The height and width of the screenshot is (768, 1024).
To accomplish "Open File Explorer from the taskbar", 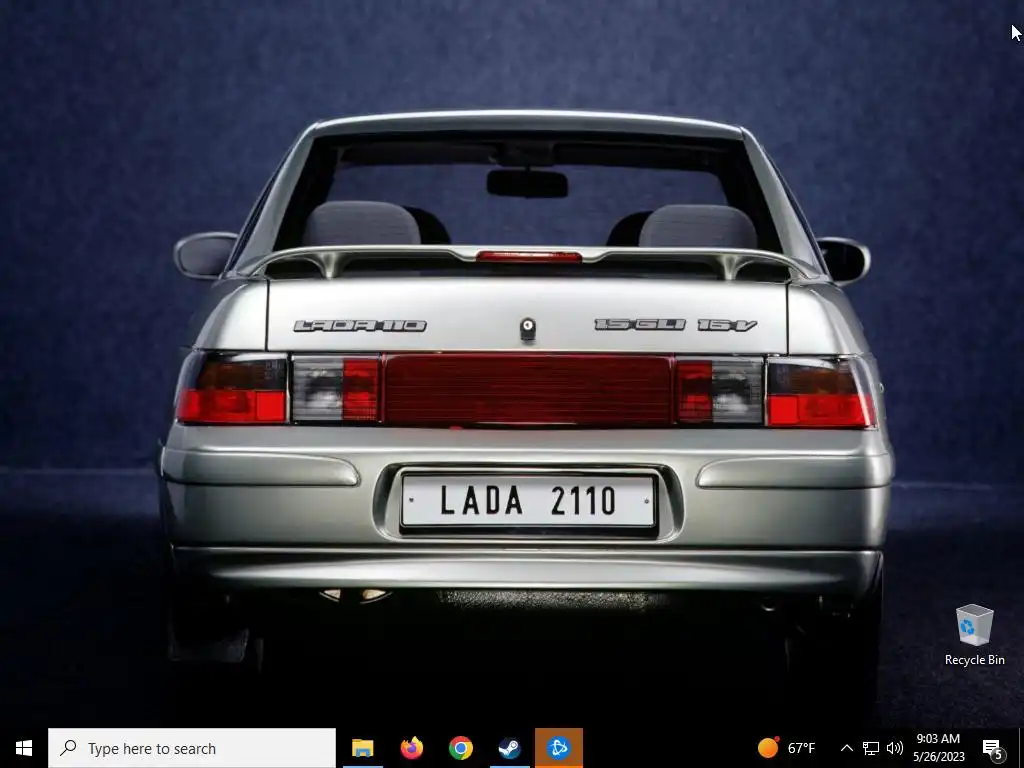I will (362, 748).
